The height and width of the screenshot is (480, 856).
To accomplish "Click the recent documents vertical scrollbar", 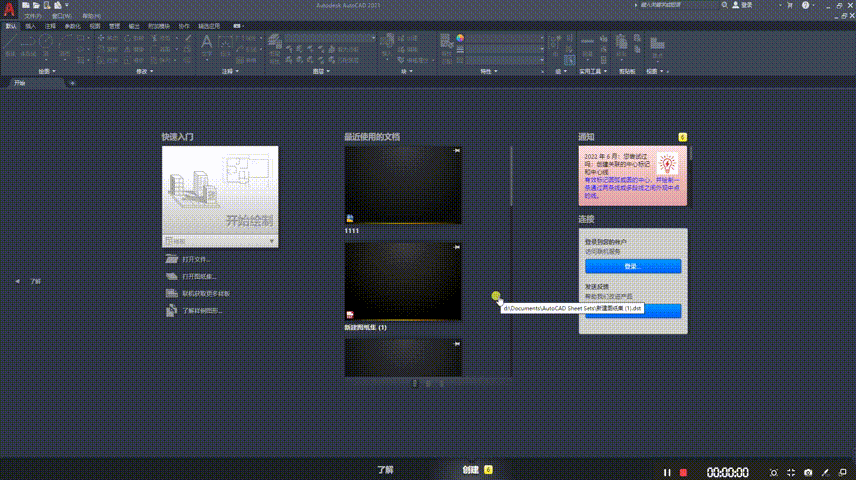I will 511,176.
